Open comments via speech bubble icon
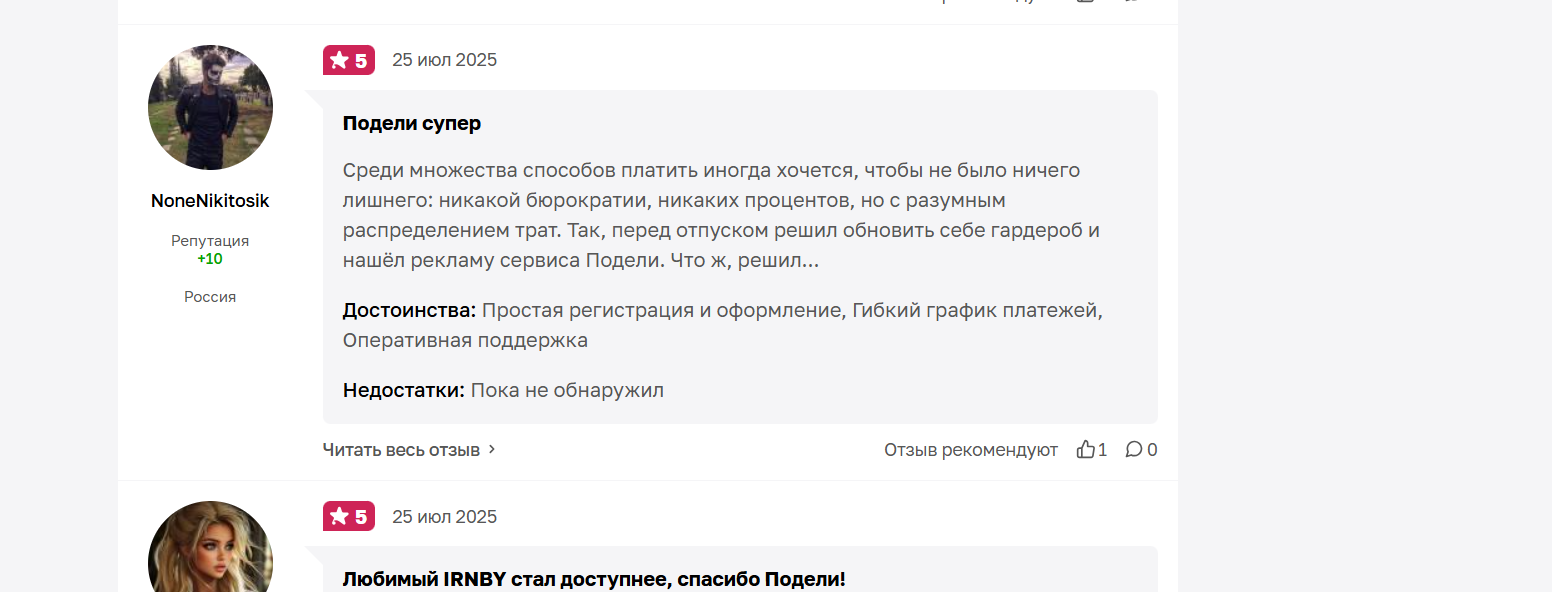The width and height of the screenshot is (1552, 592). pos(1134,450)
